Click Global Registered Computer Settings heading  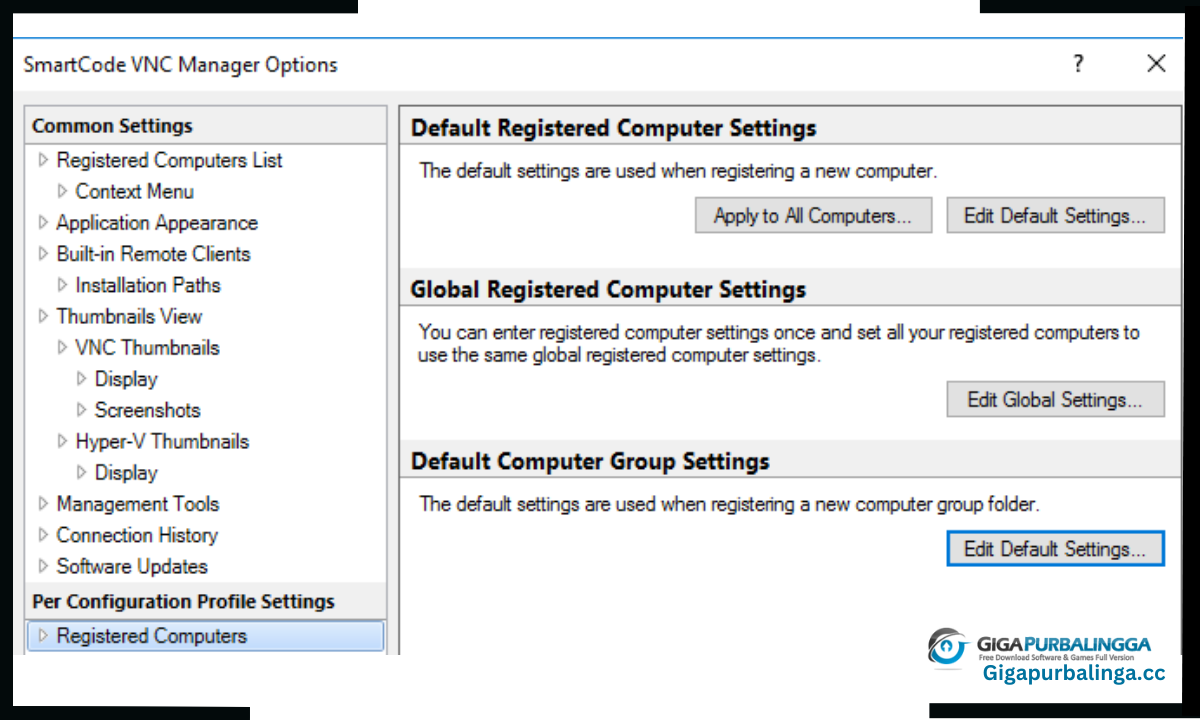click(x=608, y=290)
